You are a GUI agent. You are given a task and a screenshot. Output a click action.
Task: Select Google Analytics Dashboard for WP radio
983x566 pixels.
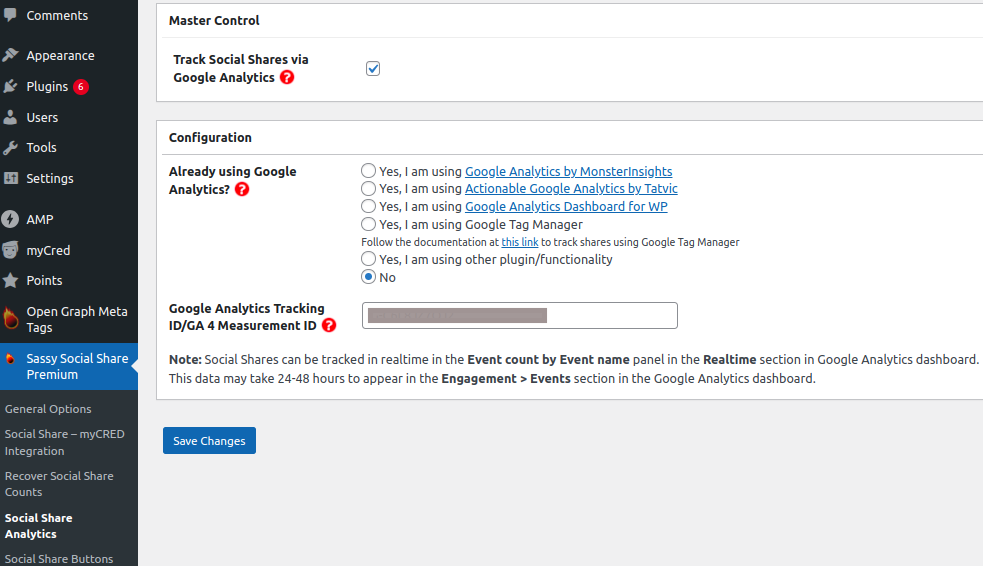point(369,206)
